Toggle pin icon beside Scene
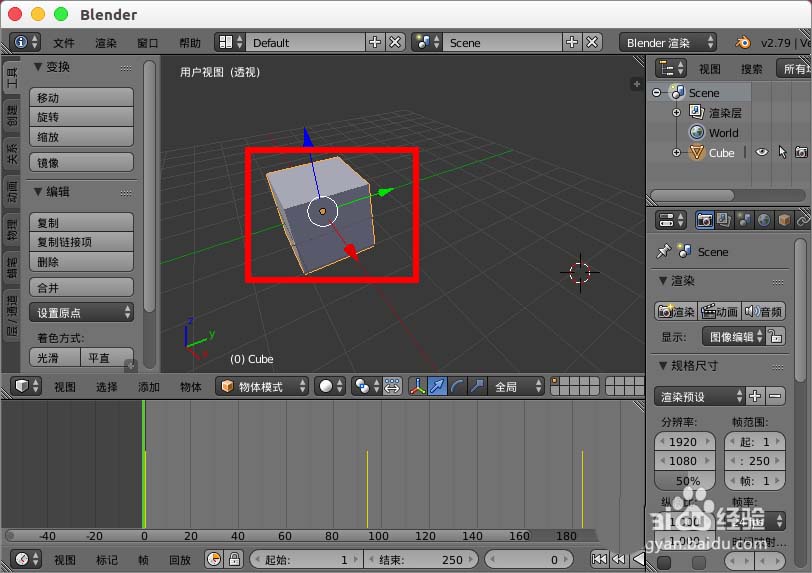Image resolution: width=812 pixels, height=573 pixels. tap(663, 252)
